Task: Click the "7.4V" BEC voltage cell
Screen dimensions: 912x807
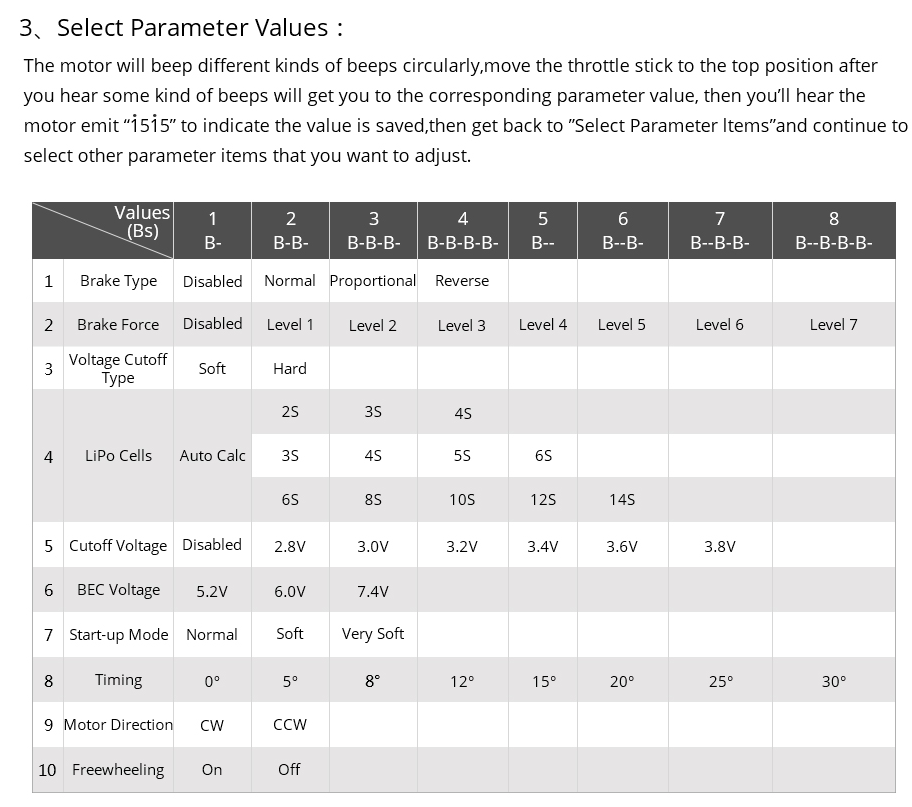Action: coord(373,591)
